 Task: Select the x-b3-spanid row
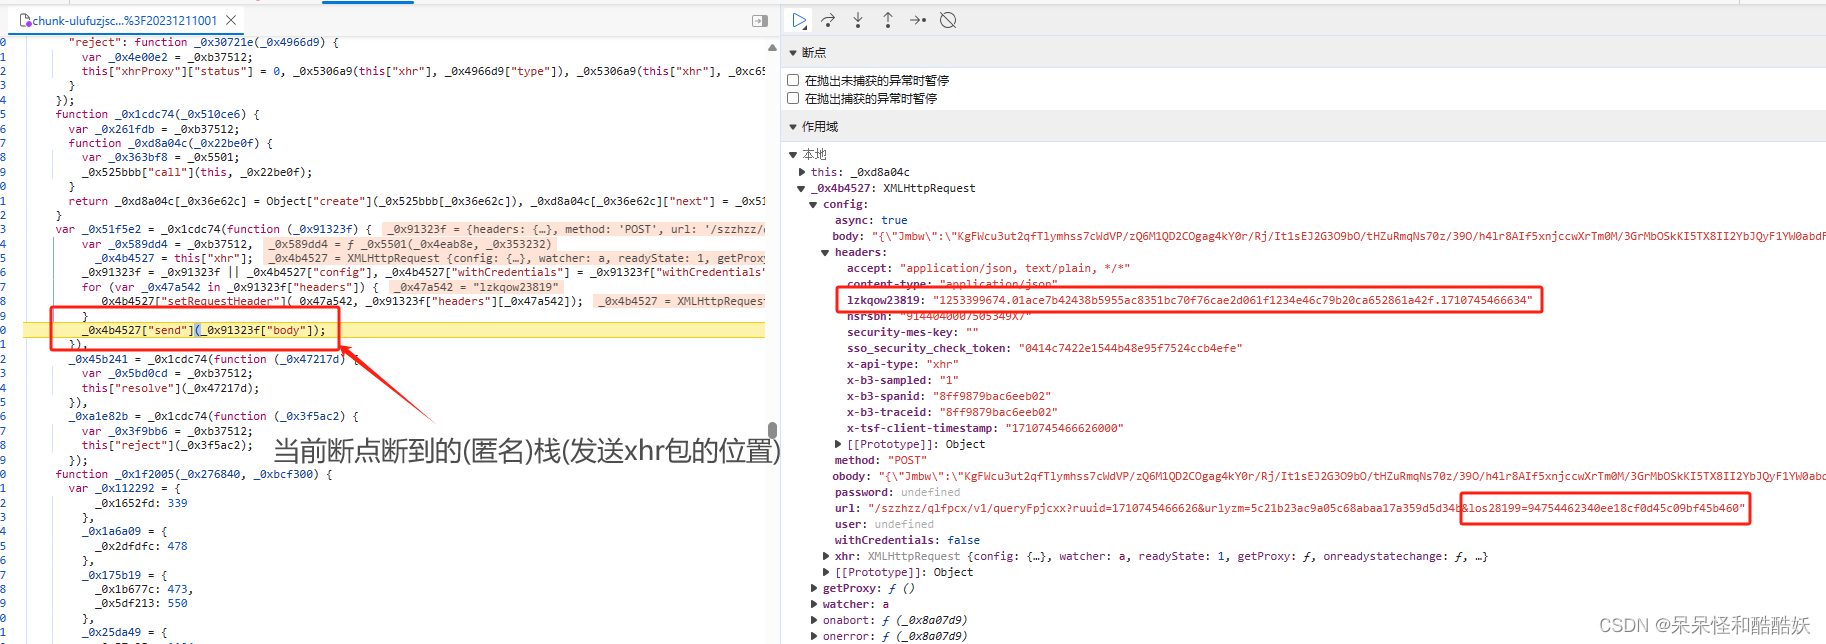tap(948, 396)
